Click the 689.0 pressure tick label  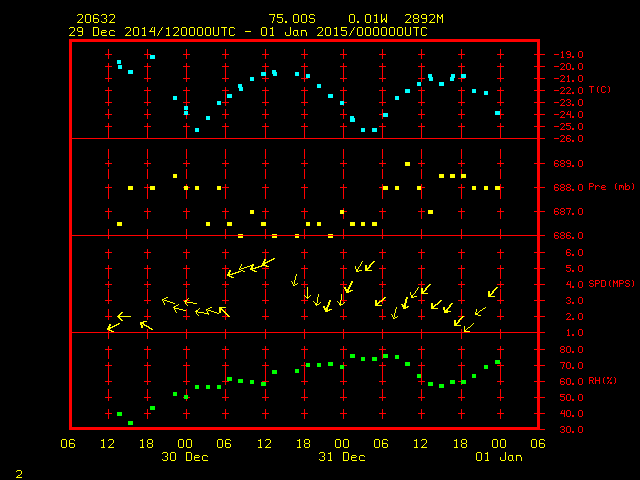click(x=569, y=164)
